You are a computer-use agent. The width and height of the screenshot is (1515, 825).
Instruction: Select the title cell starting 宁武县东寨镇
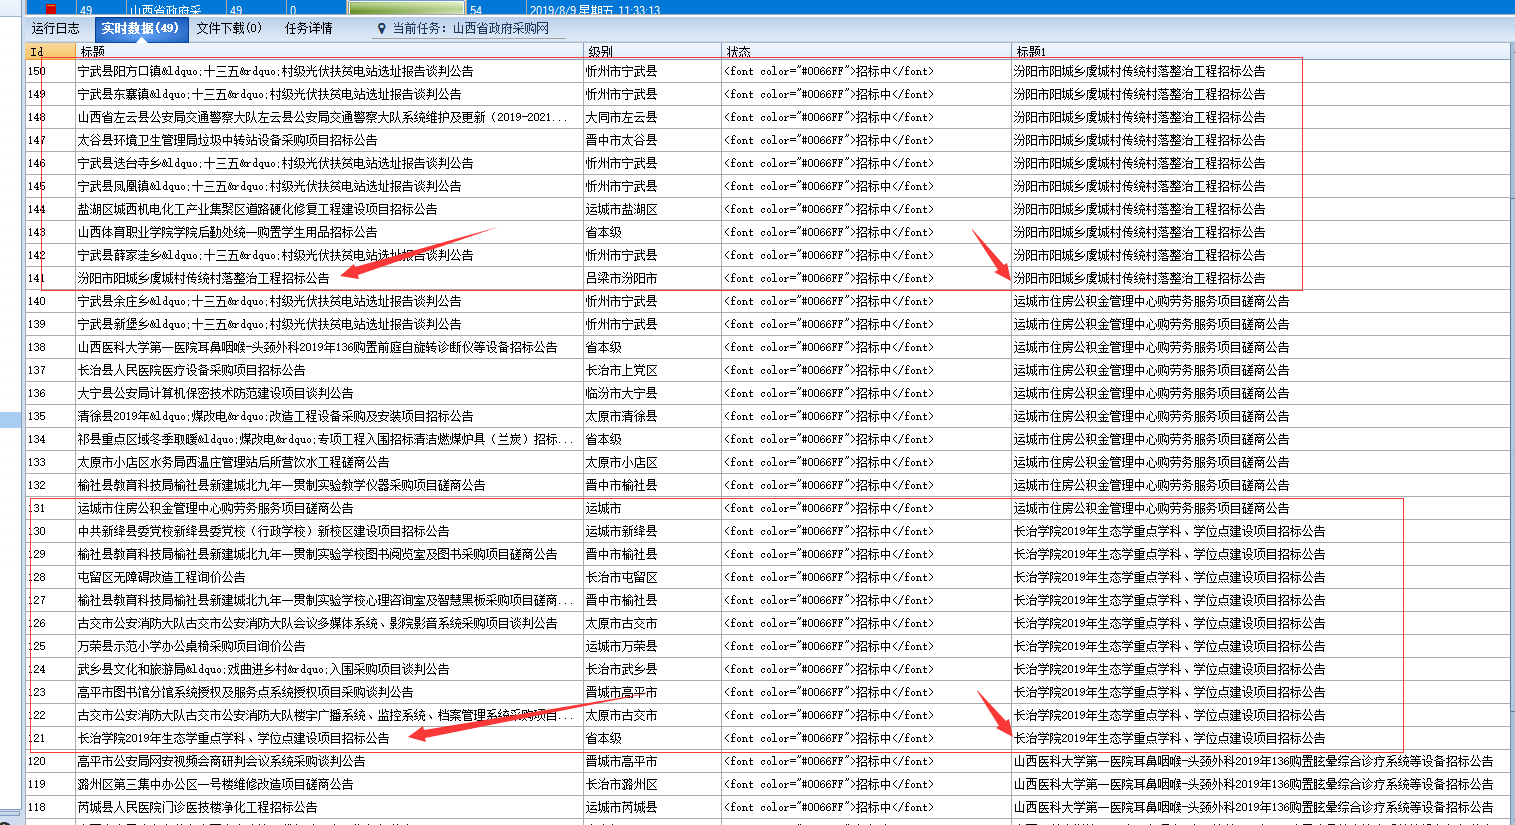330,94
